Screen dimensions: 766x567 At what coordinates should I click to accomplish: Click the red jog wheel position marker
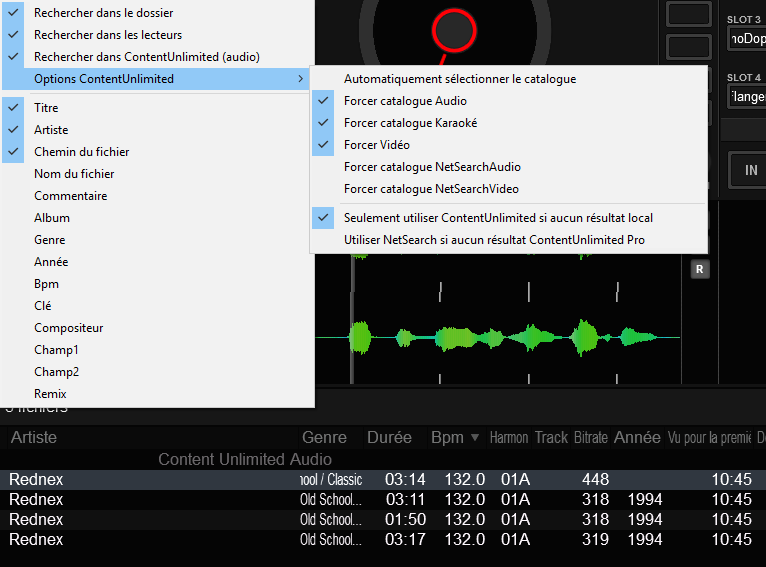pyautogui.click(x=454, y=30)
